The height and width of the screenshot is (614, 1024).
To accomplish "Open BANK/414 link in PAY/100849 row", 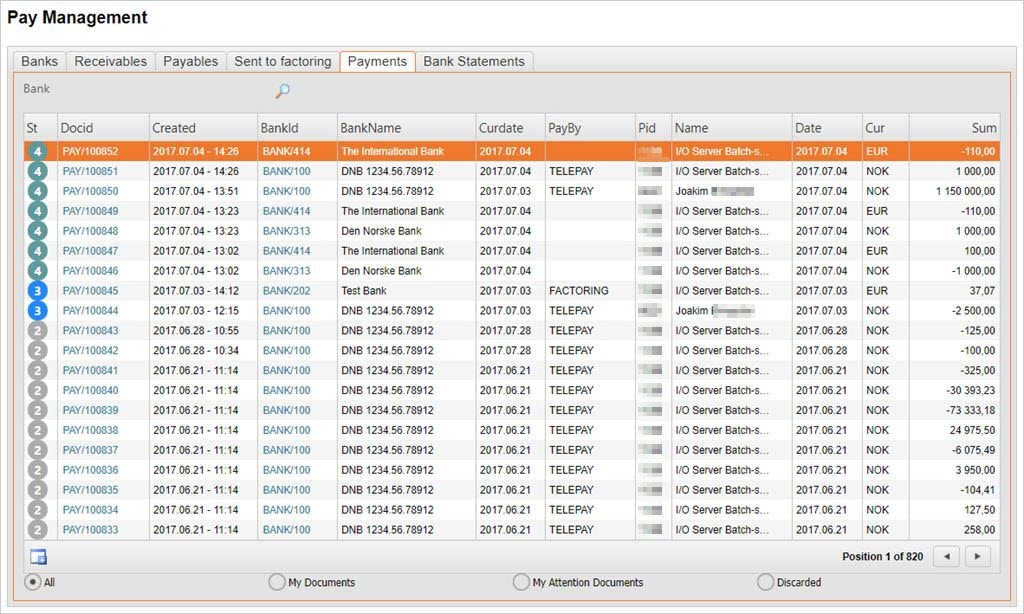I will point(287,211).
